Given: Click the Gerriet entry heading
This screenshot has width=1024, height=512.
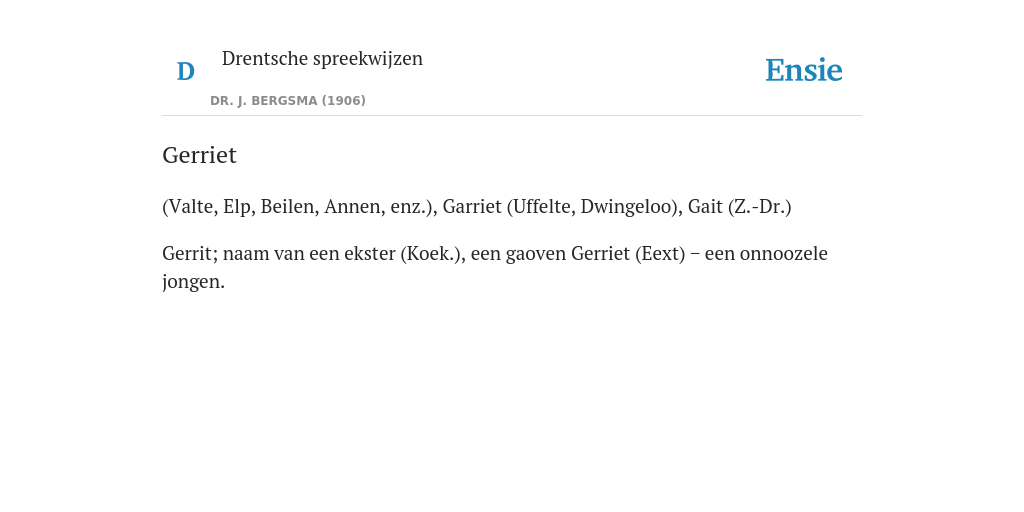Looking at the screenshot, I should 199,155.
